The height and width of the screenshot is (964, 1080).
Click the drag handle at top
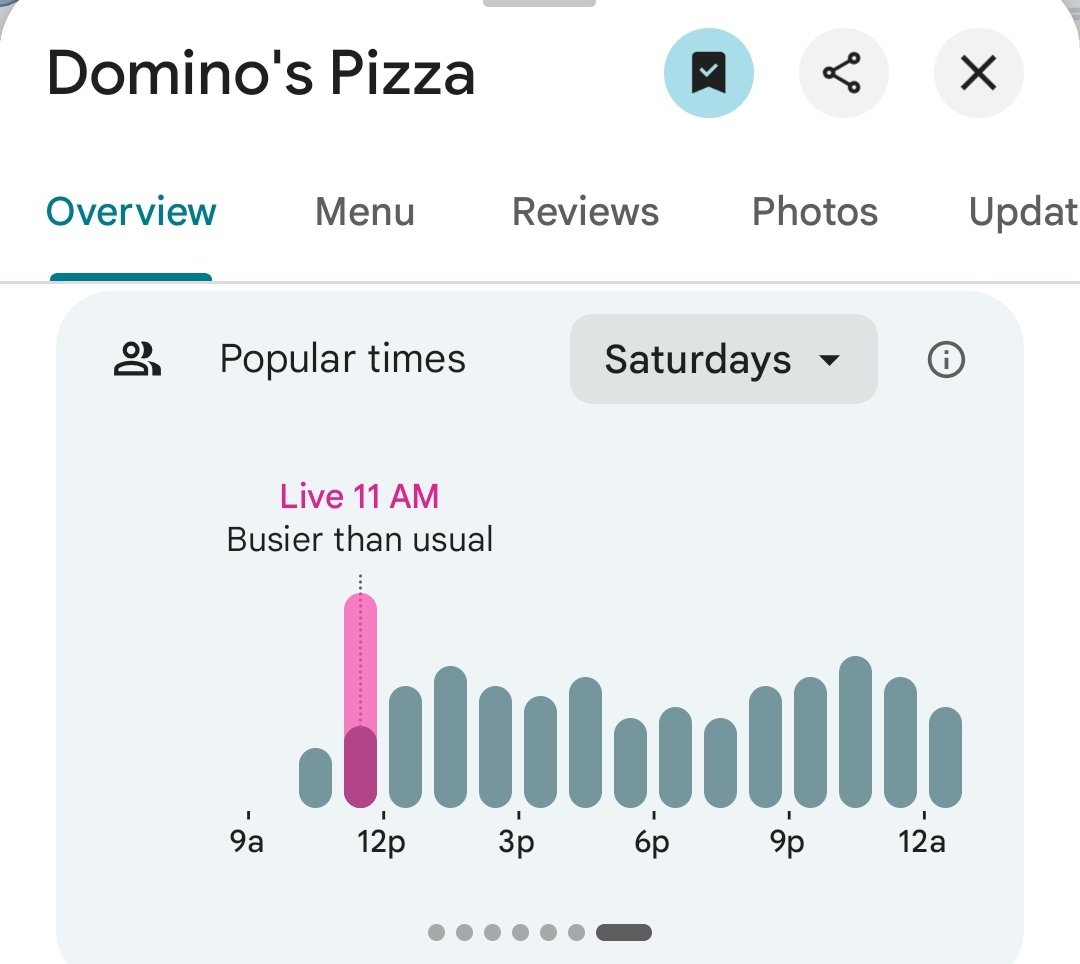tap(539, 3)
